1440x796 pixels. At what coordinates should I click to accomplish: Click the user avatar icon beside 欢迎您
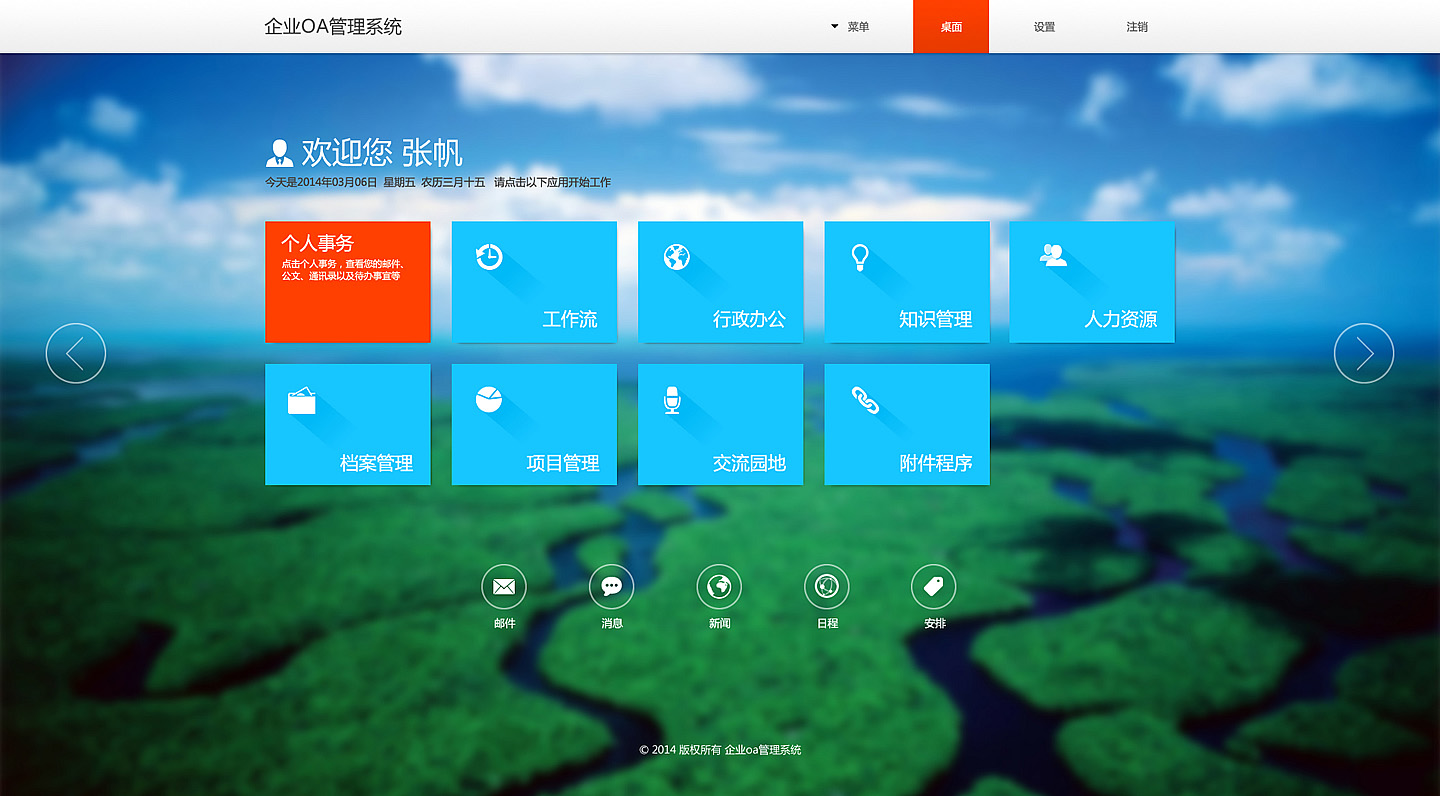click(280, 153)
